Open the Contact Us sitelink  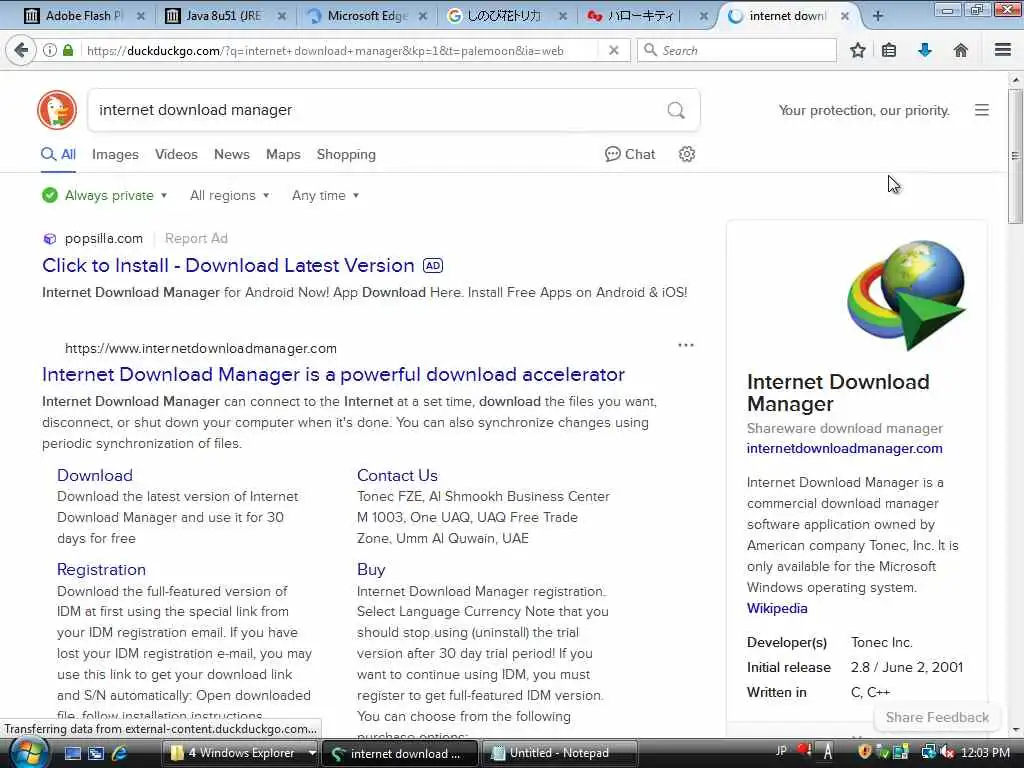click(x=397, y=475)
